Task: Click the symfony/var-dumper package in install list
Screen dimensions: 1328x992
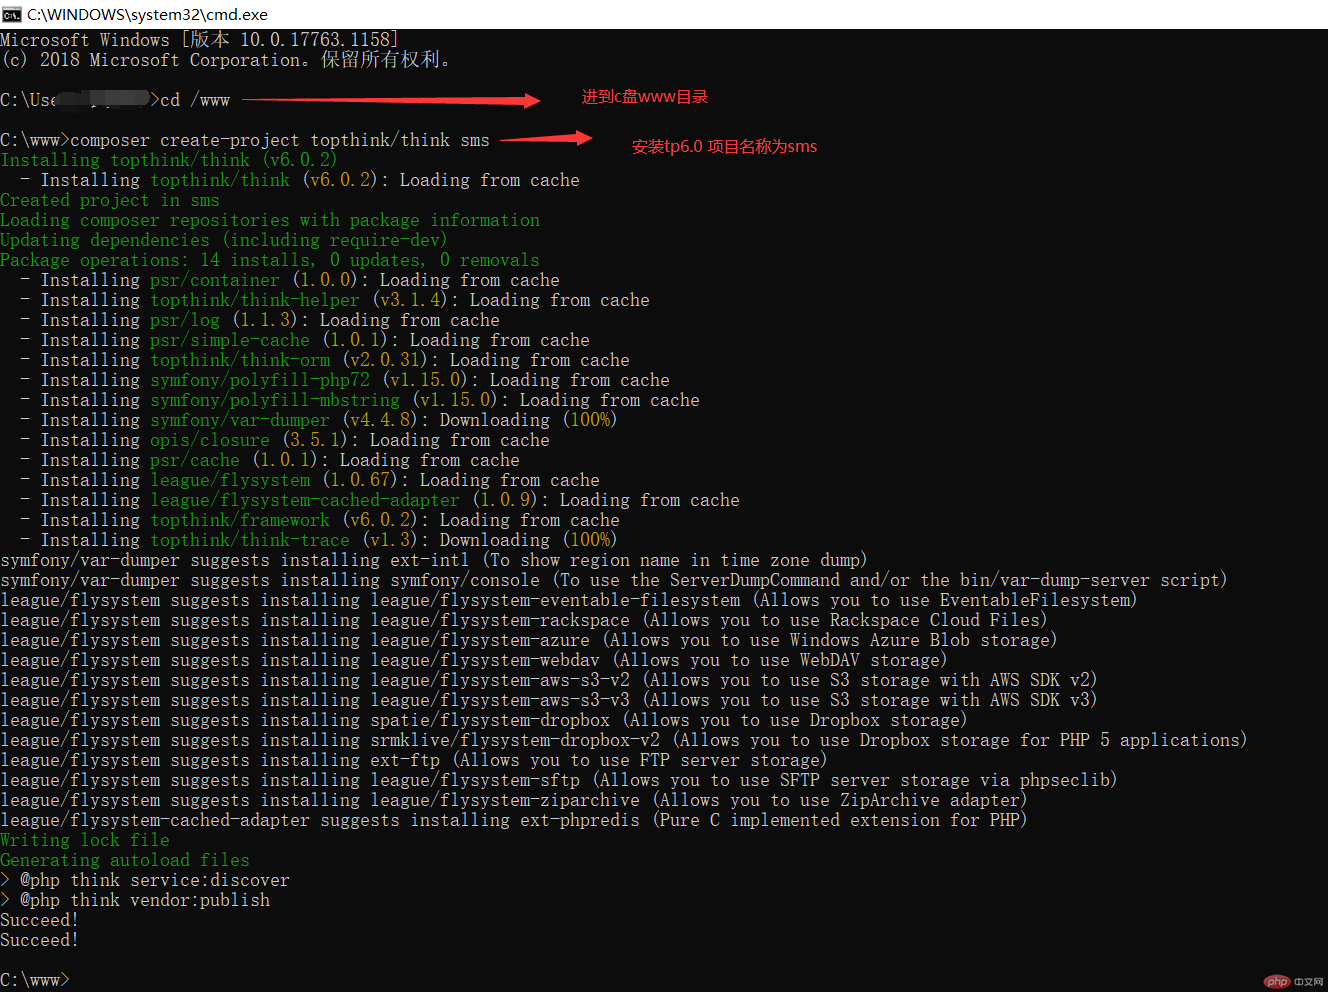Action: [240, 420]
